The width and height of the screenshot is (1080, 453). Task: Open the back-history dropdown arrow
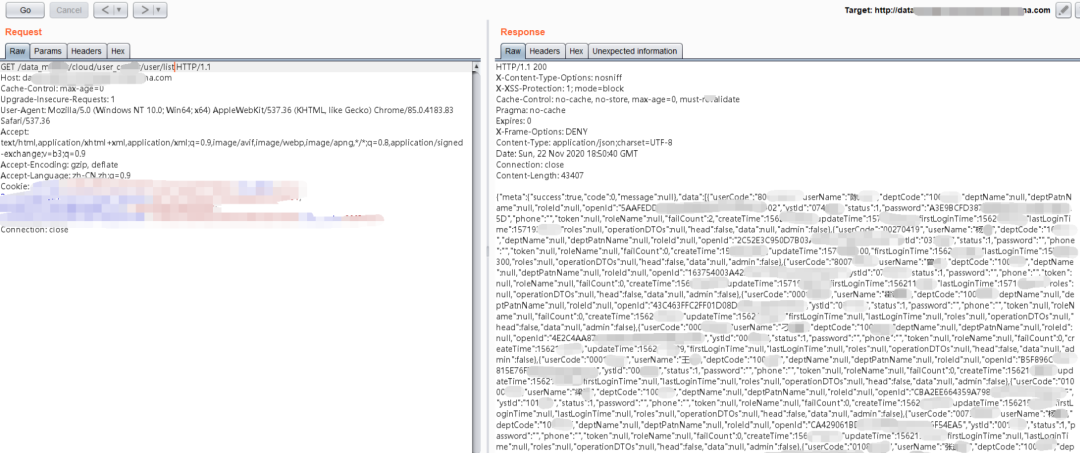click(118, 10)
